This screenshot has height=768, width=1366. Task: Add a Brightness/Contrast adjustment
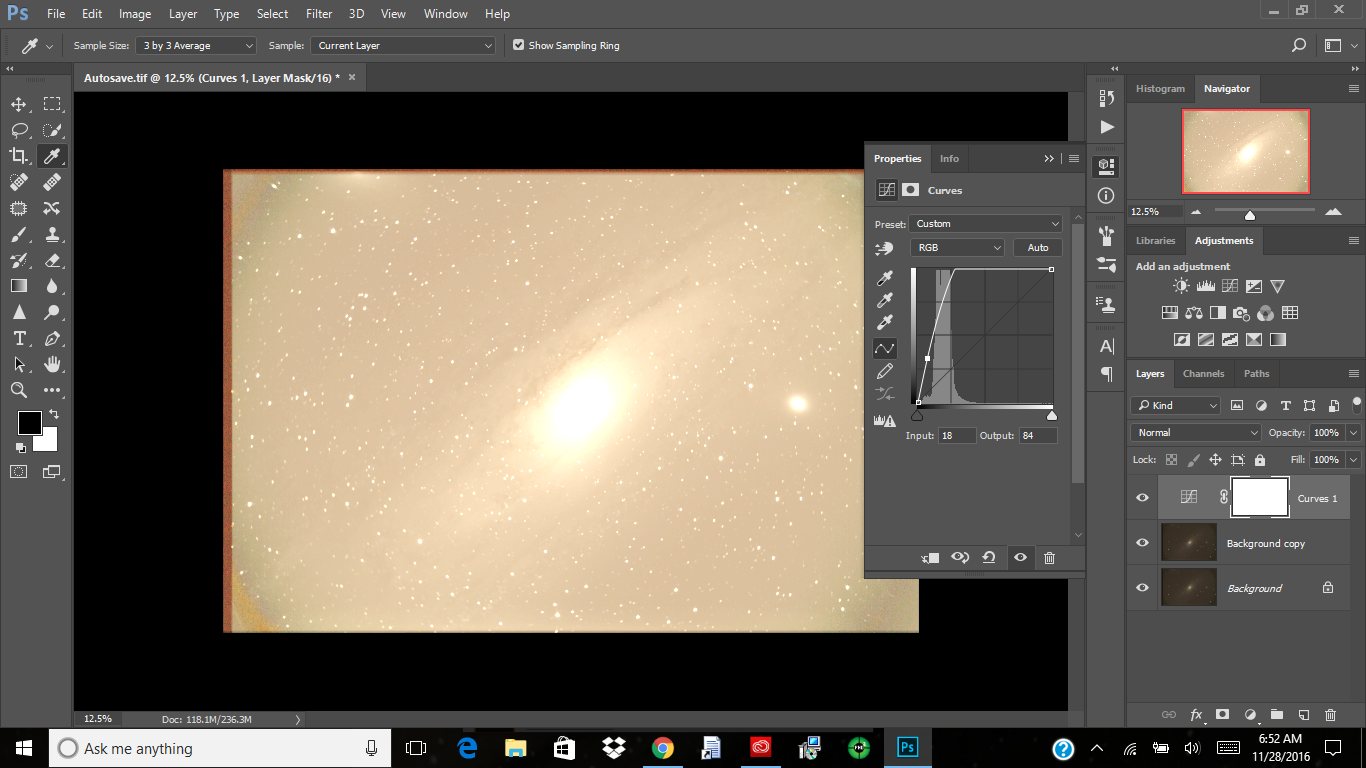[1181, 287]
